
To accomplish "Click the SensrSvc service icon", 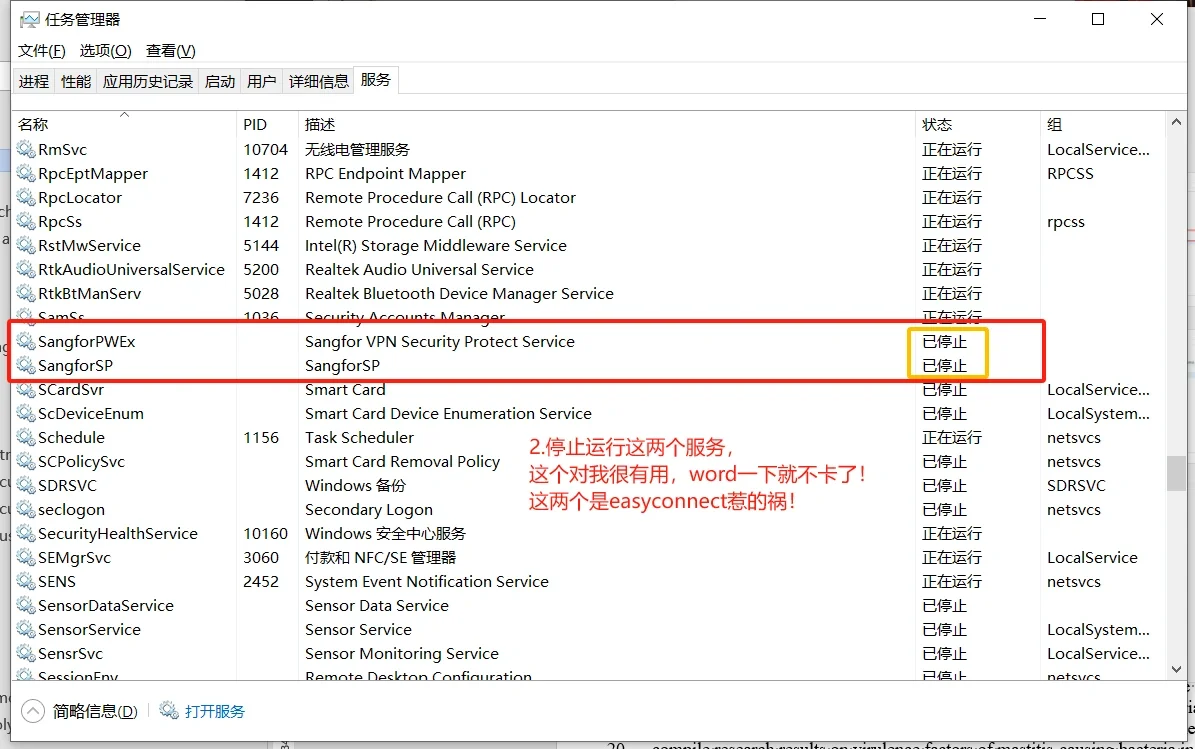I will (x=26, y=654).
